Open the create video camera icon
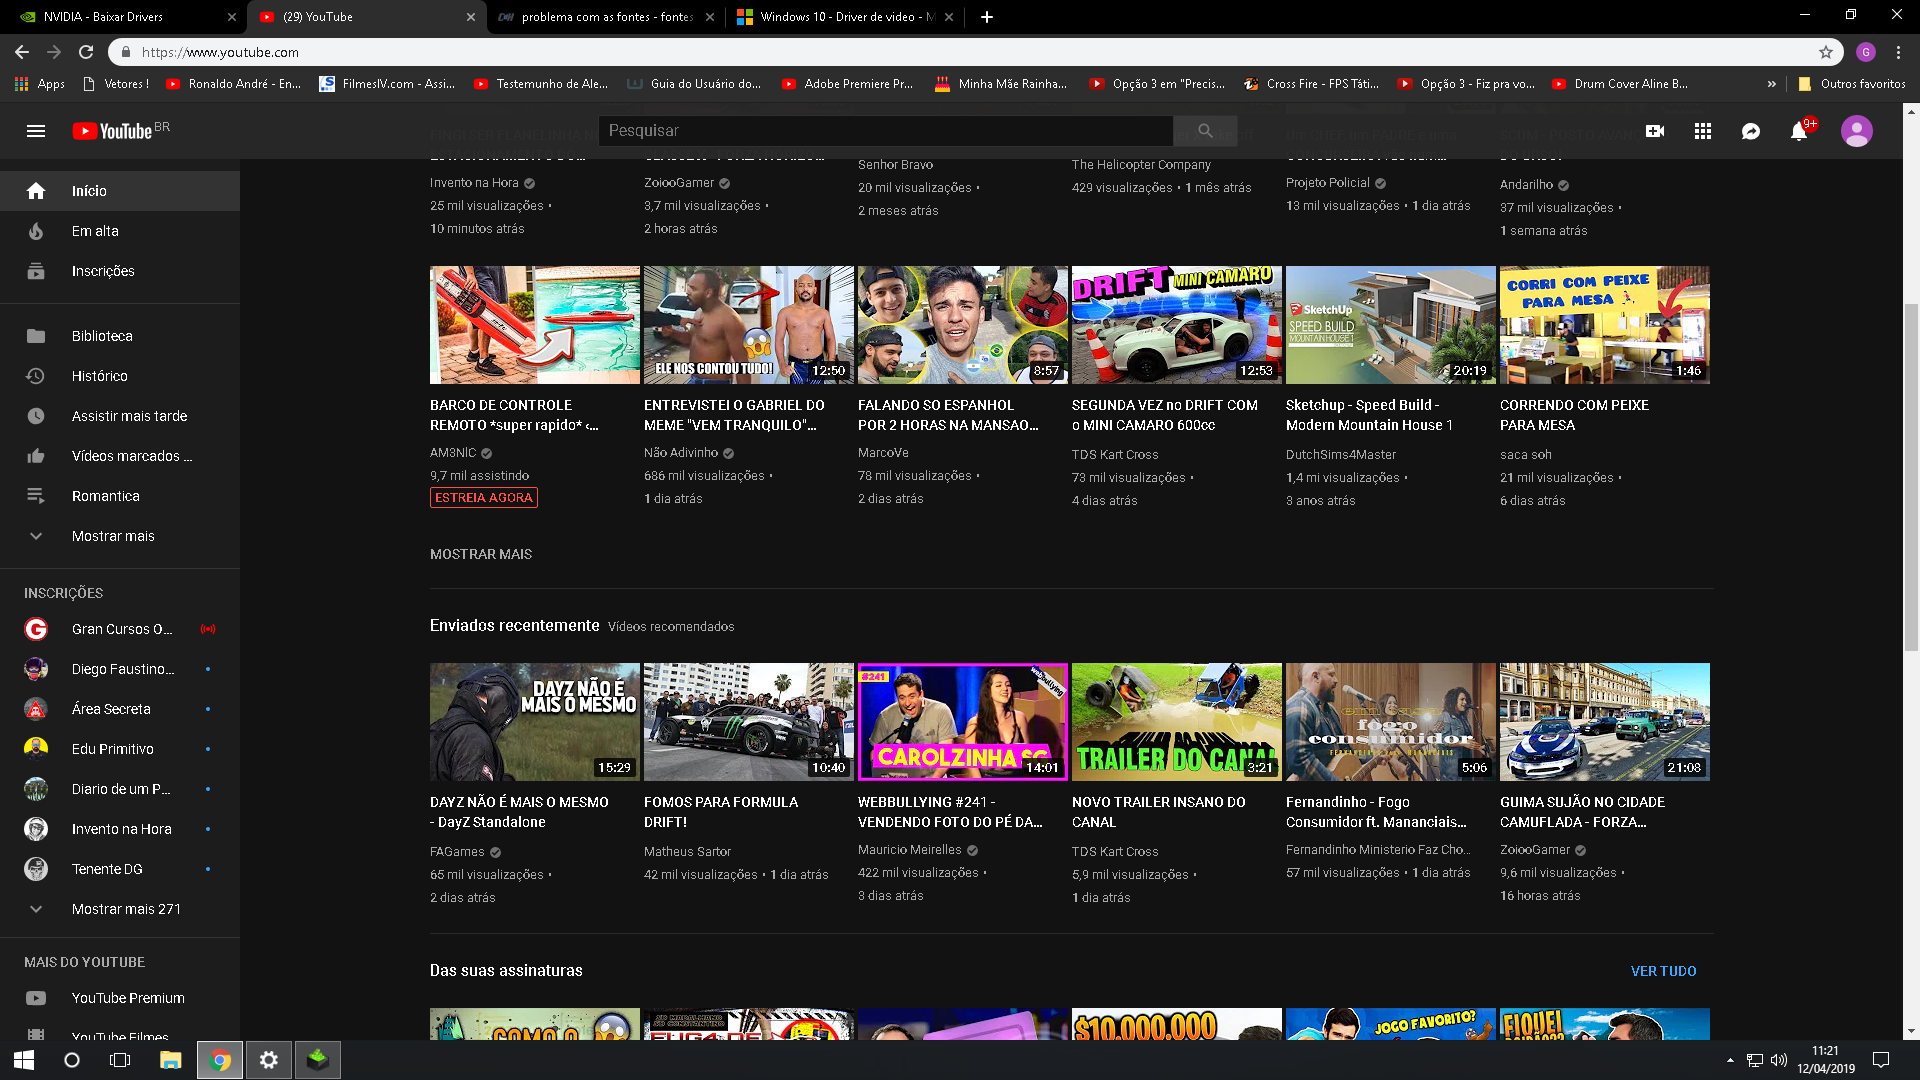1920x1080 pixels. [1655, 131]
